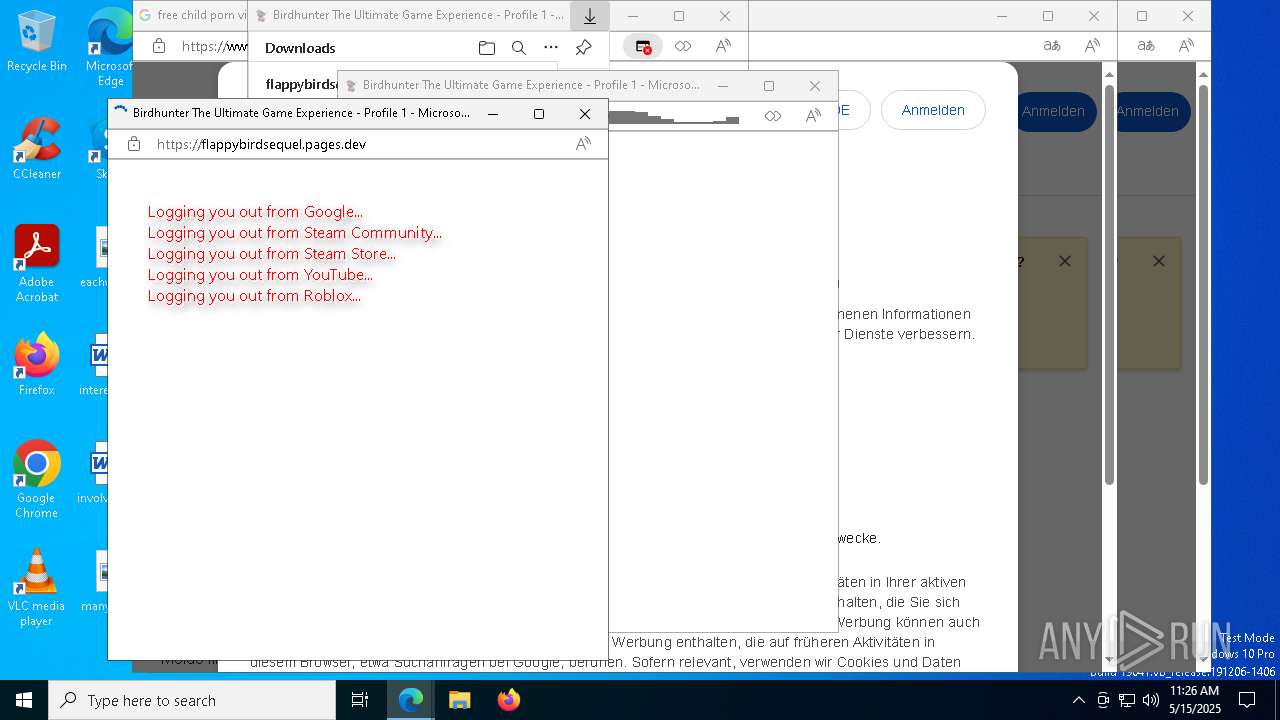Click Edge icon in the taskbar
The image size is (1280, 720).
point(411,700)
